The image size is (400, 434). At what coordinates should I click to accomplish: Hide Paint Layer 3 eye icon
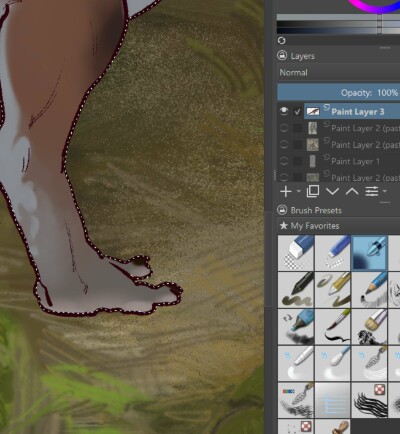[284, 111]
